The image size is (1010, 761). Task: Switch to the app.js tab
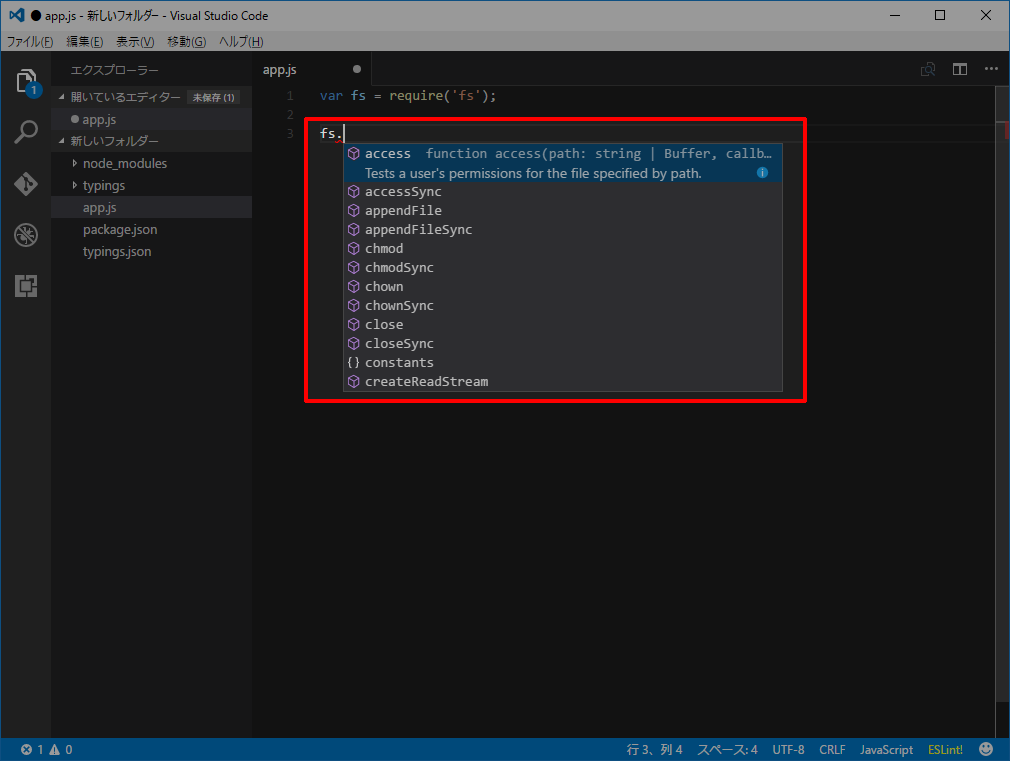tap(280, 70)
